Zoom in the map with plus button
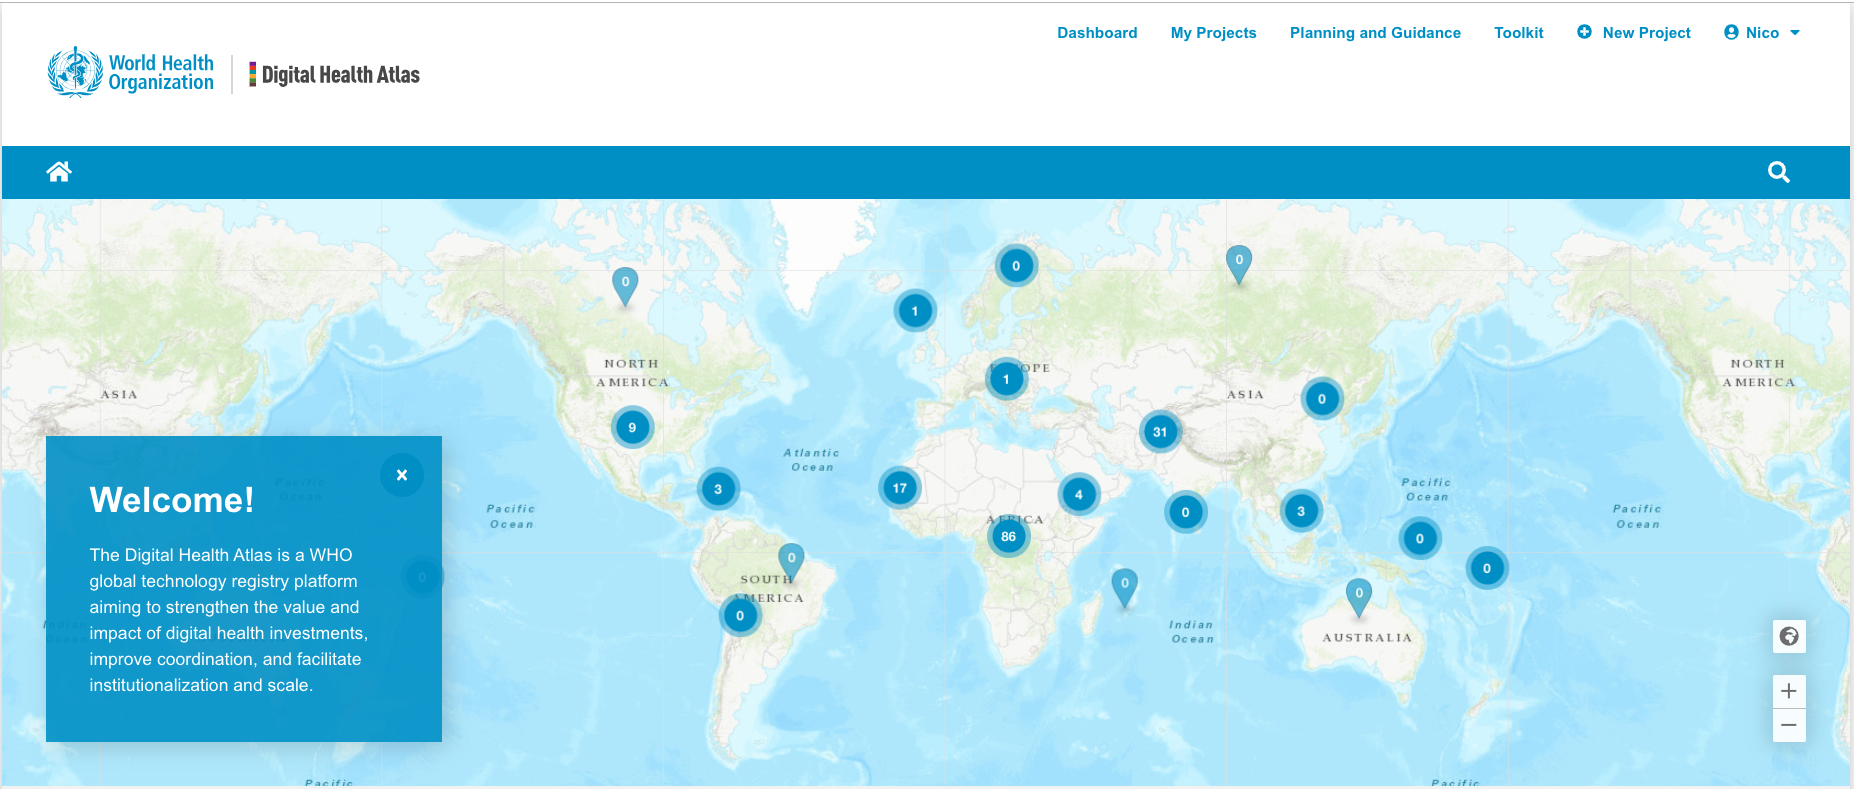Screen dimensions: 1854x789 (x=1789, y=691)
